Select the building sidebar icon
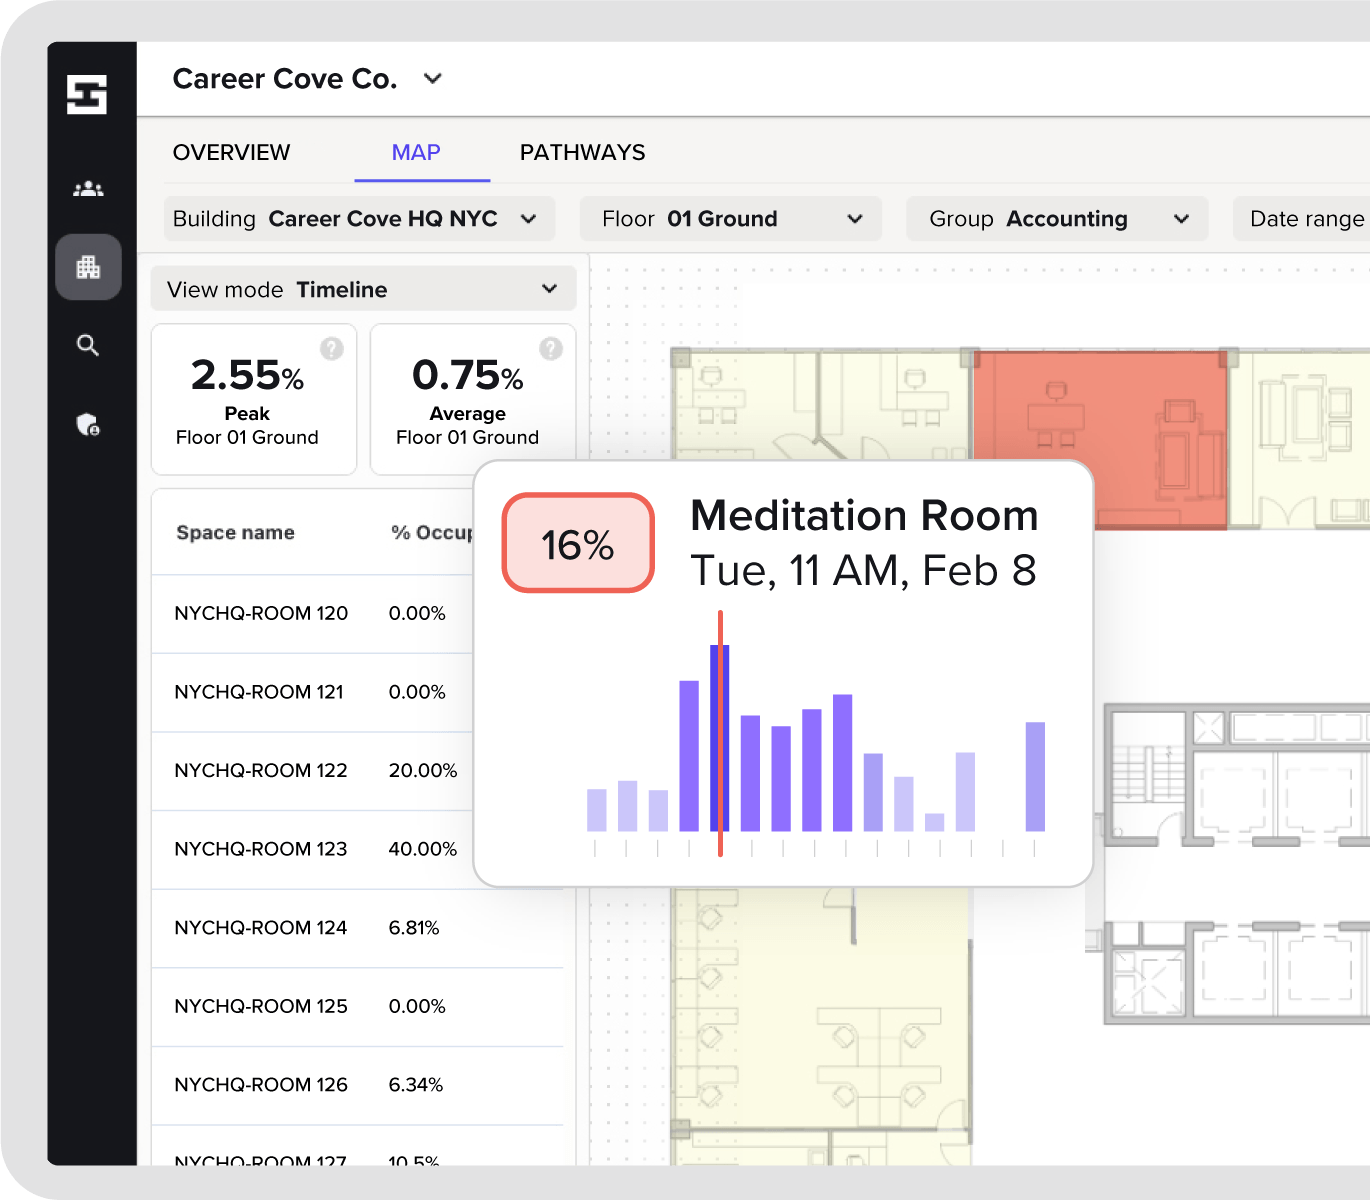The image size is (1370, 1200). click(88, 267)
